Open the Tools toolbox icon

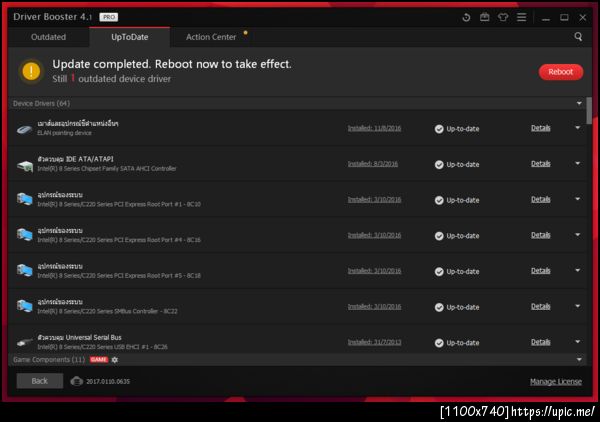pos(484,17)
